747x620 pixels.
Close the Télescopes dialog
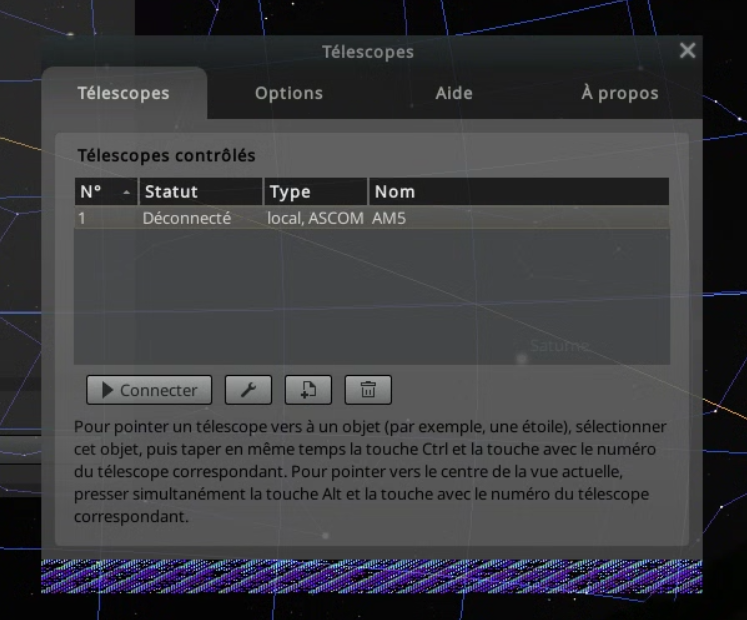pos(687,50)
